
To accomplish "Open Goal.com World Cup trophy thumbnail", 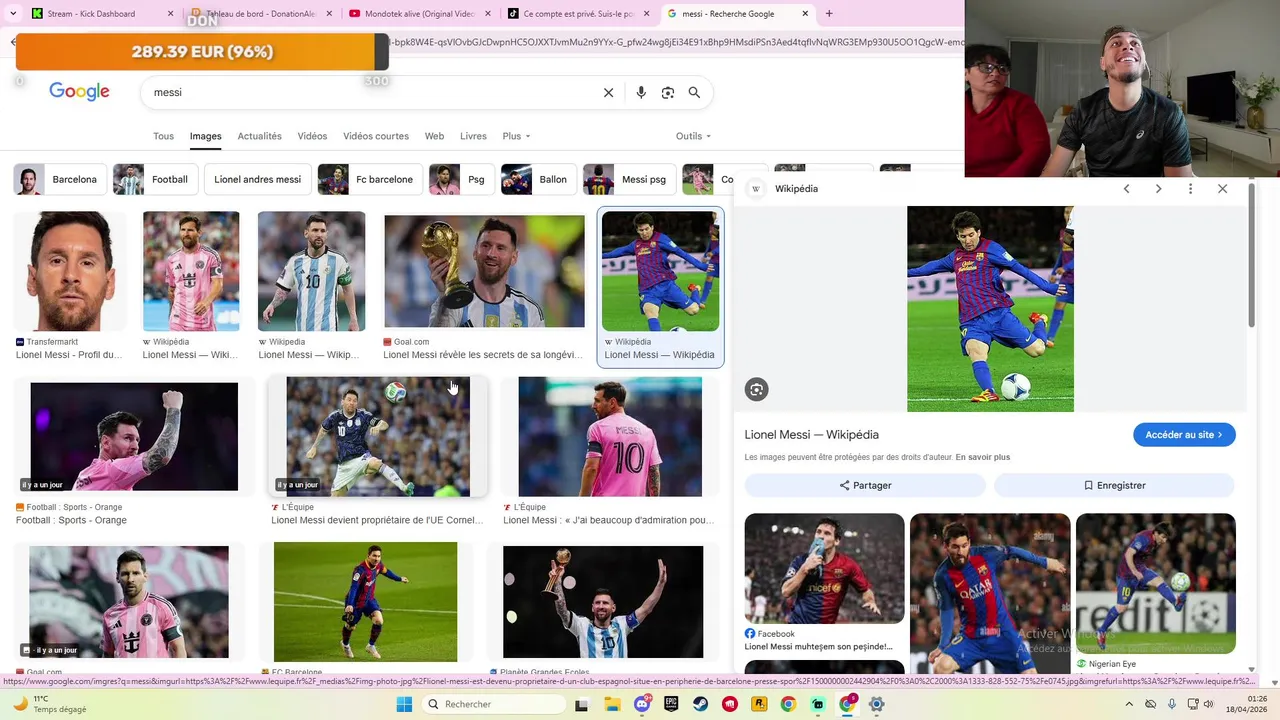I will [x=484, y=271].
